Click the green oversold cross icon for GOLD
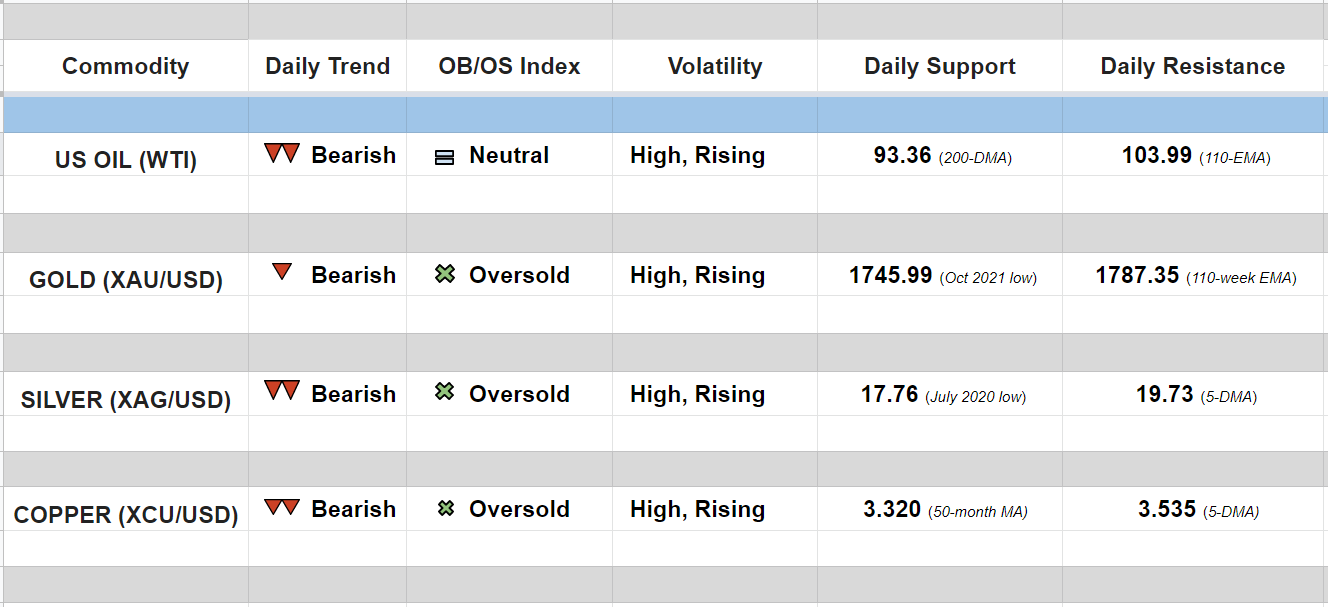 click(445, 274)
